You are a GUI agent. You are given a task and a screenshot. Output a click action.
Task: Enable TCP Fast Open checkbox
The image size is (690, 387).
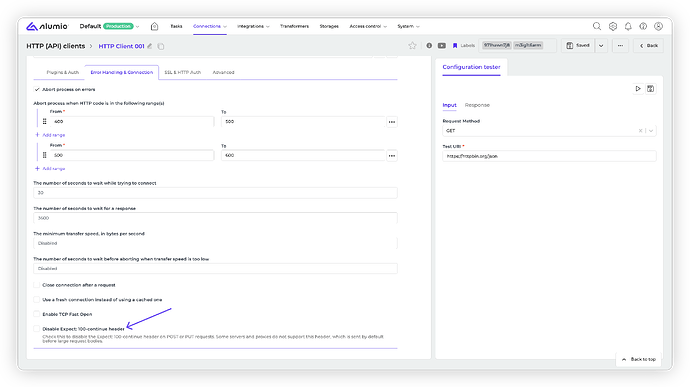[37, 314]
